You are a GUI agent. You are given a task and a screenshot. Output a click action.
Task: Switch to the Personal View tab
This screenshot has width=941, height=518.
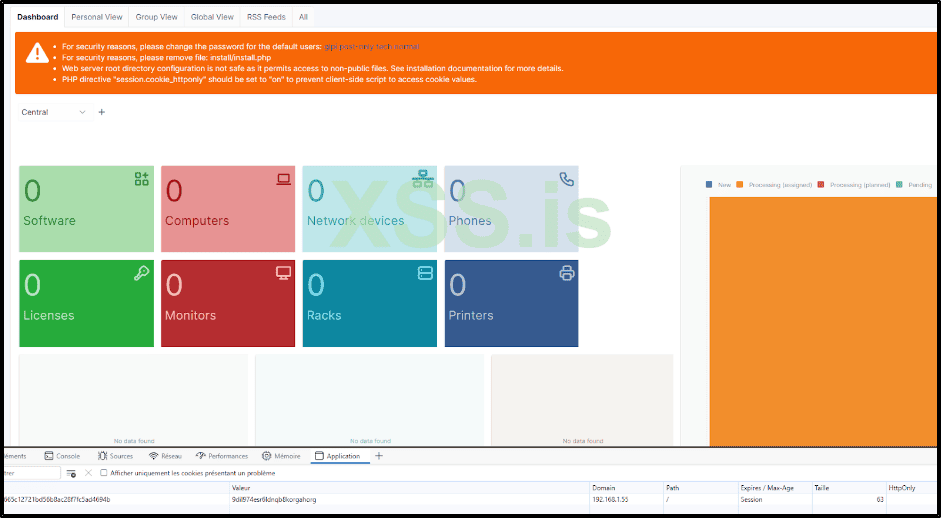pos(97,17)
